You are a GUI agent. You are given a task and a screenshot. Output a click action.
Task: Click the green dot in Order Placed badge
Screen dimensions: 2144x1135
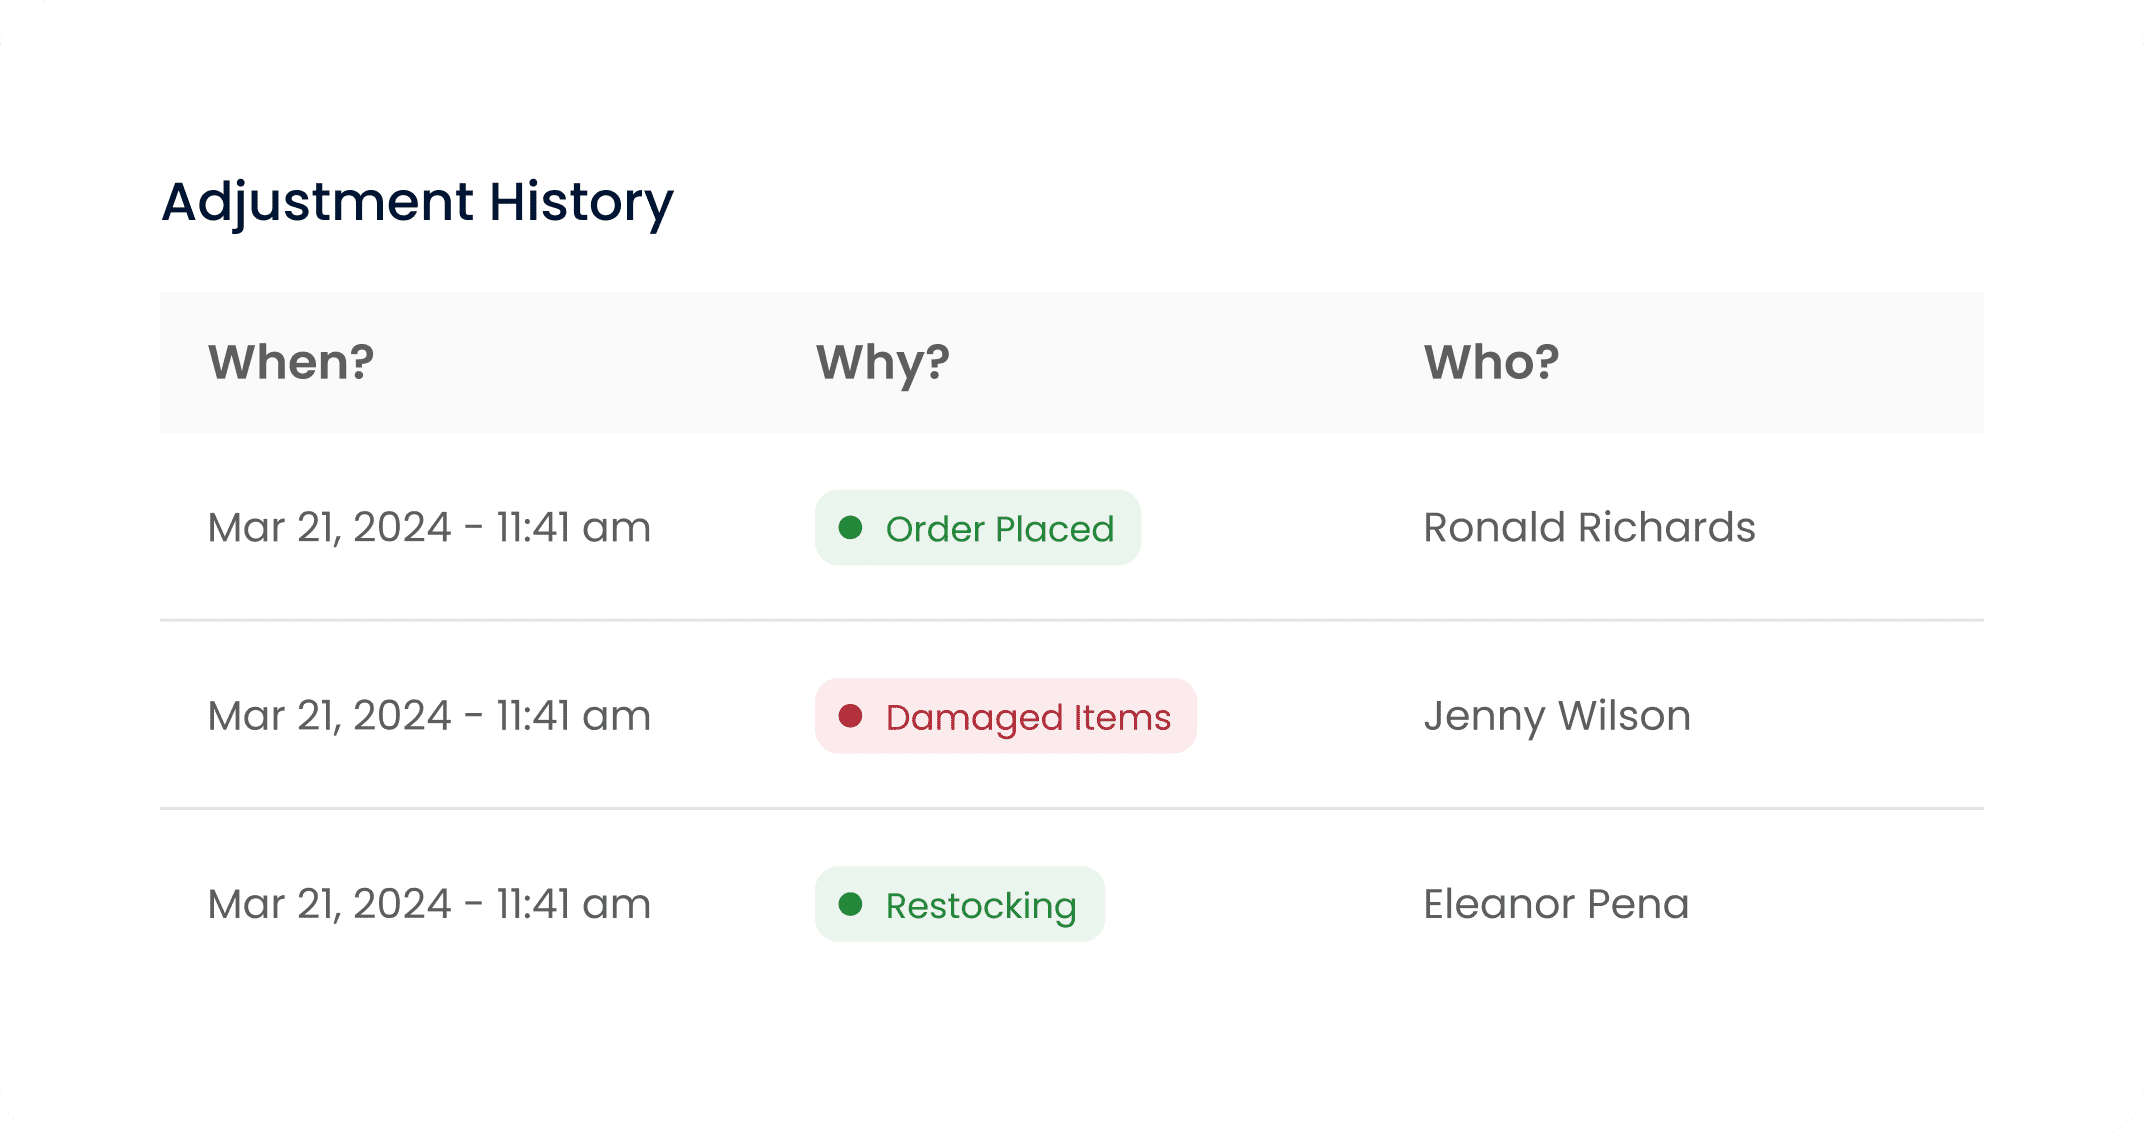pos(850,527)
